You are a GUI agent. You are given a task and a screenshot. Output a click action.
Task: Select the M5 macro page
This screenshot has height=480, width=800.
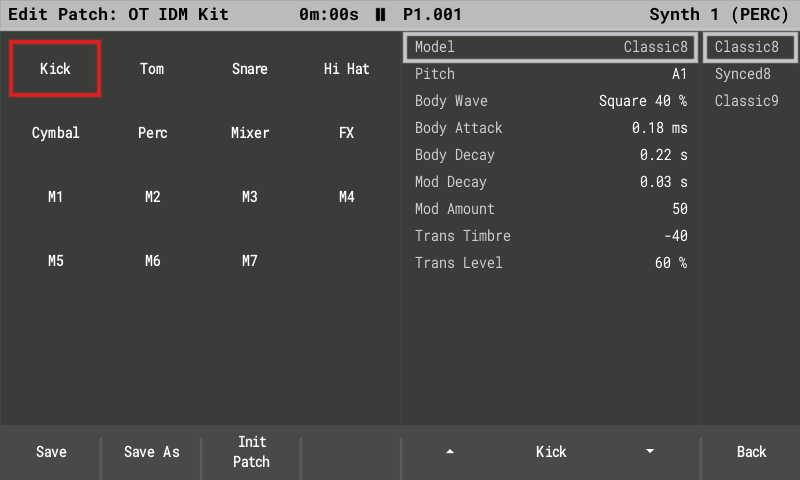(55, 261)
